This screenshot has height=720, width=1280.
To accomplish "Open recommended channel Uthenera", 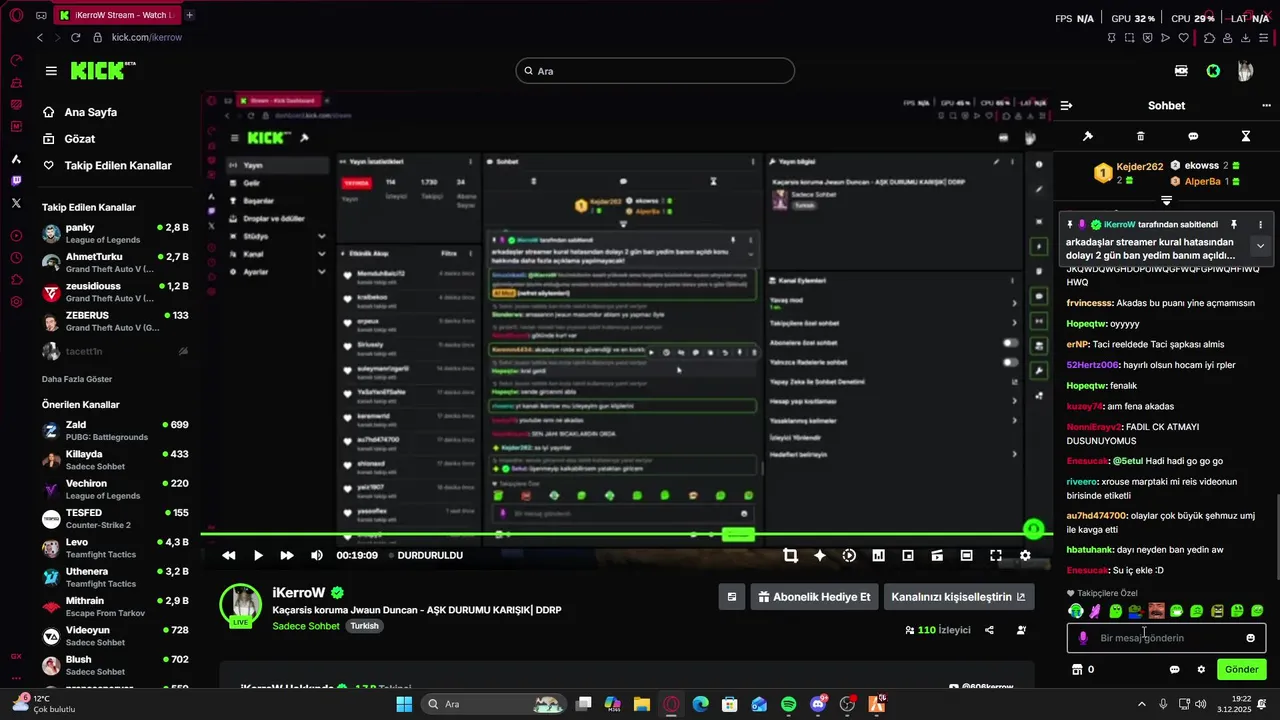I will (x=115, y=577).
